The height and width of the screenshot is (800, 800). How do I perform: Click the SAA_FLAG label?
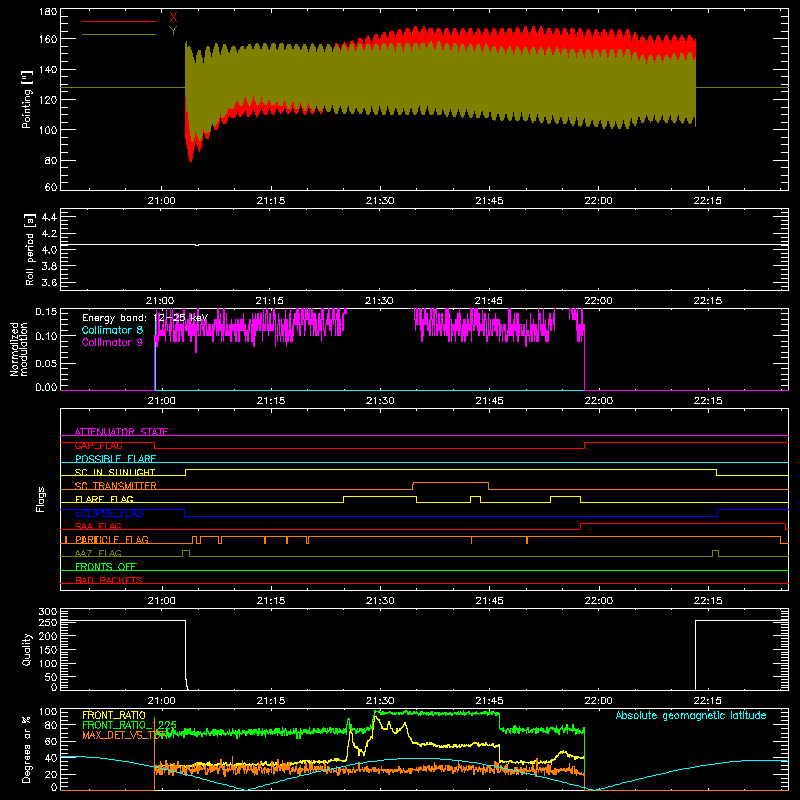point(98,526)
